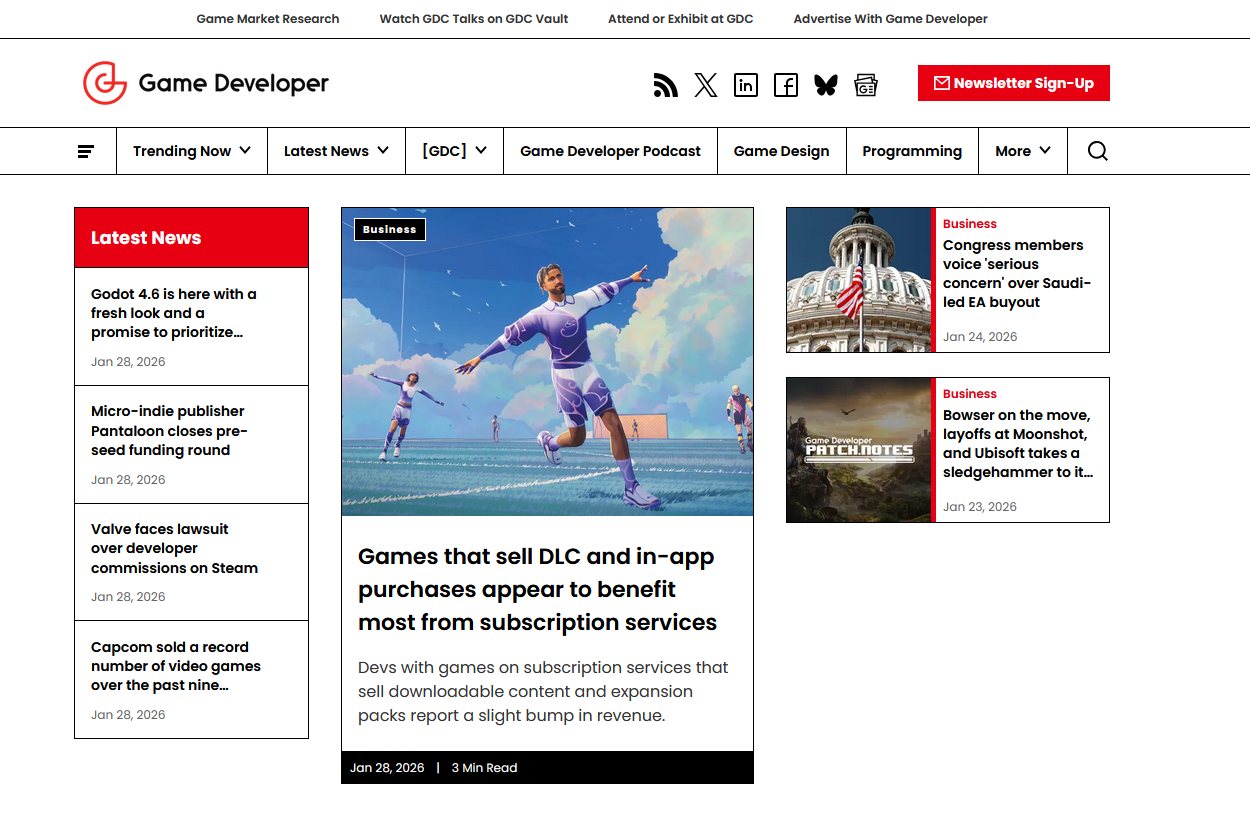This screenshot has height=822, width=1250.
Task: Open the Programming nav item
Action: coord(912,151)
